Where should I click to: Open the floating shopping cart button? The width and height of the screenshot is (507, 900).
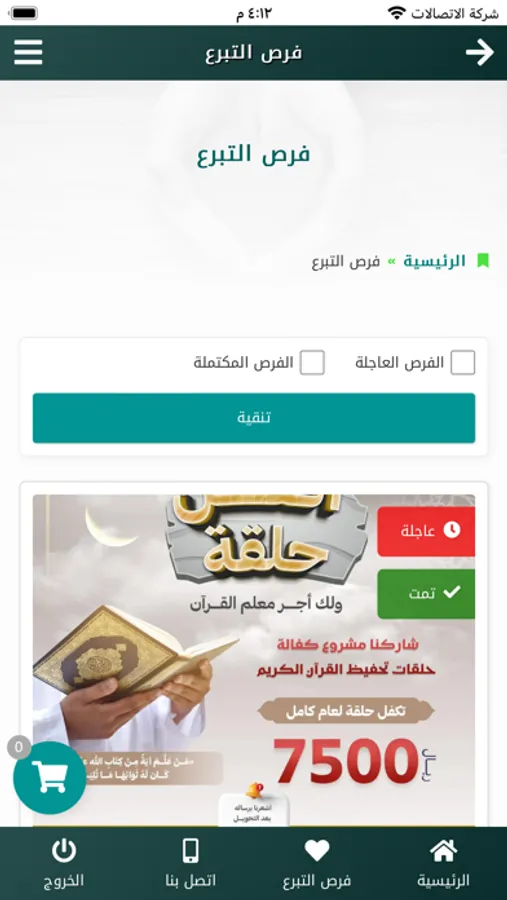tap(50, 777)
